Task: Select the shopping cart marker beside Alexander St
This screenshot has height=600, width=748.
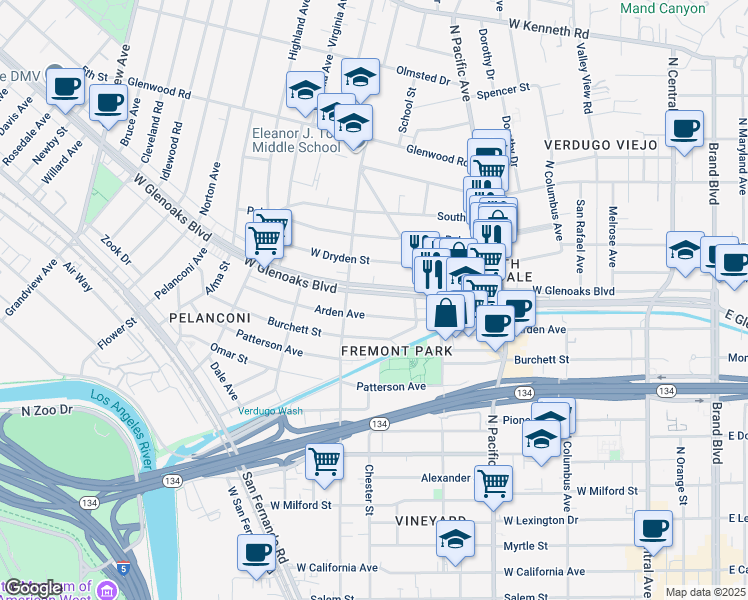Action: [x=494, y=485]
